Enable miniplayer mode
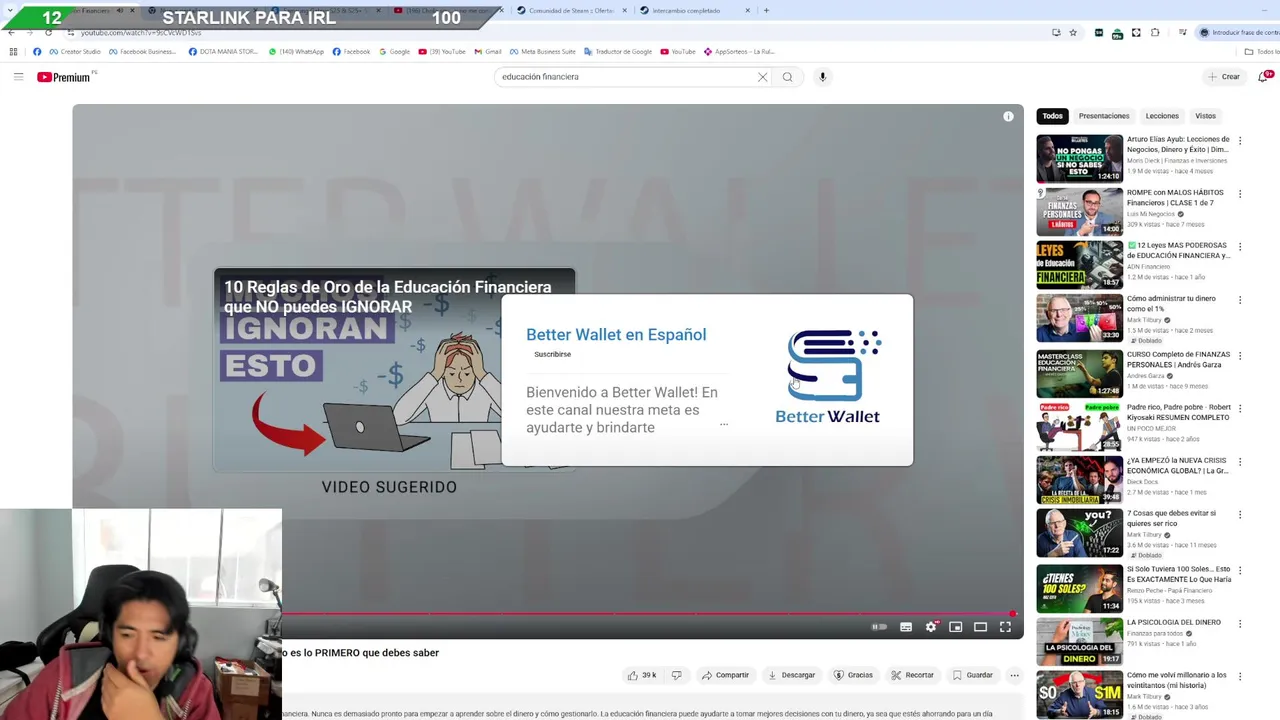The image size is (1280, 720). (955, 627)
